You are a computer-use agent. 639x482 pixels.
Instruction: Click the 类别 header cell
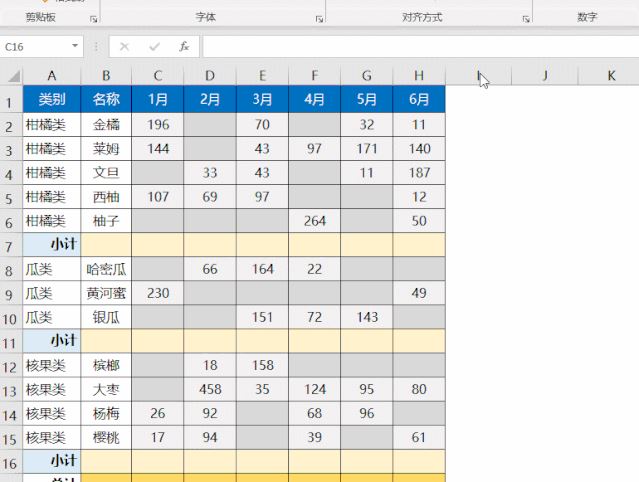52,100
